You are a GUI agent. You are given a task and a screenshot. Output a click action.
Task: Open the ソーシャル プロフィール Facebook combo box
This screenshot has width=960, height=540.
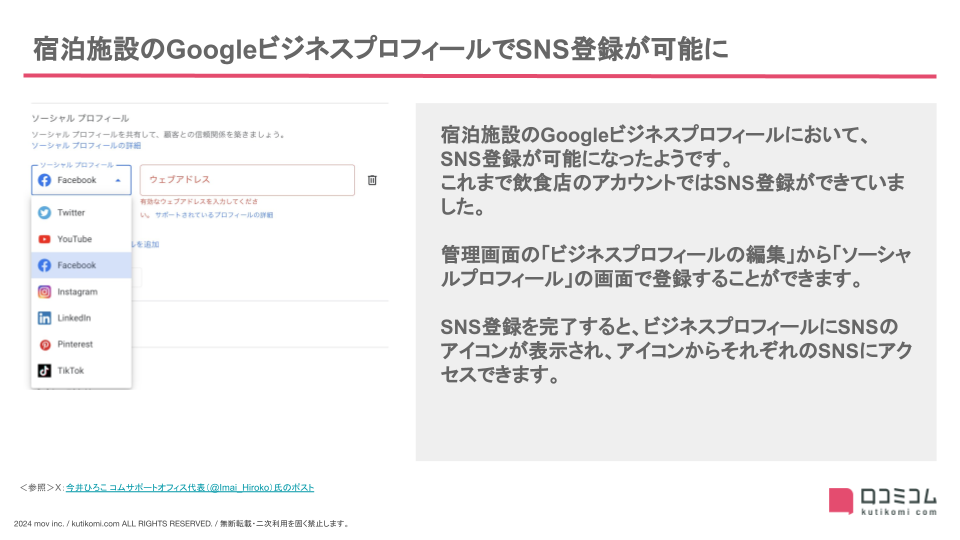(x=80, y=180)
